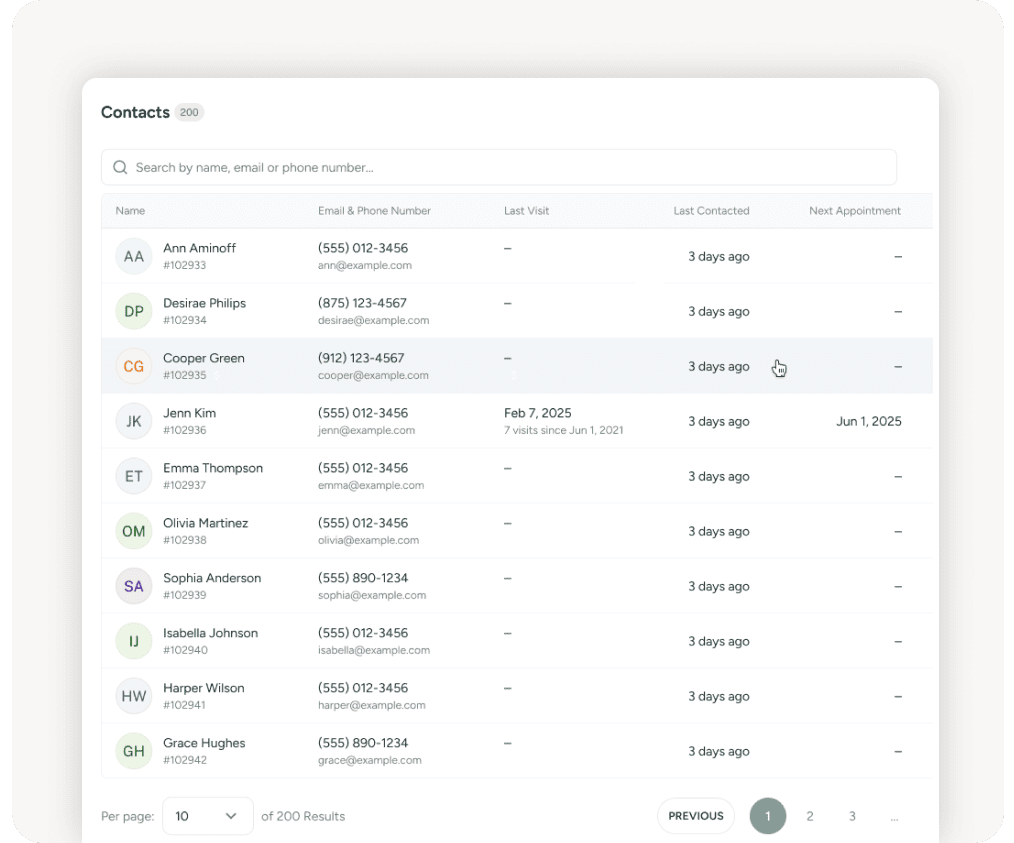Go to page 2 of results
Viewport: 1014px width, 843px height.
[810, 816]
